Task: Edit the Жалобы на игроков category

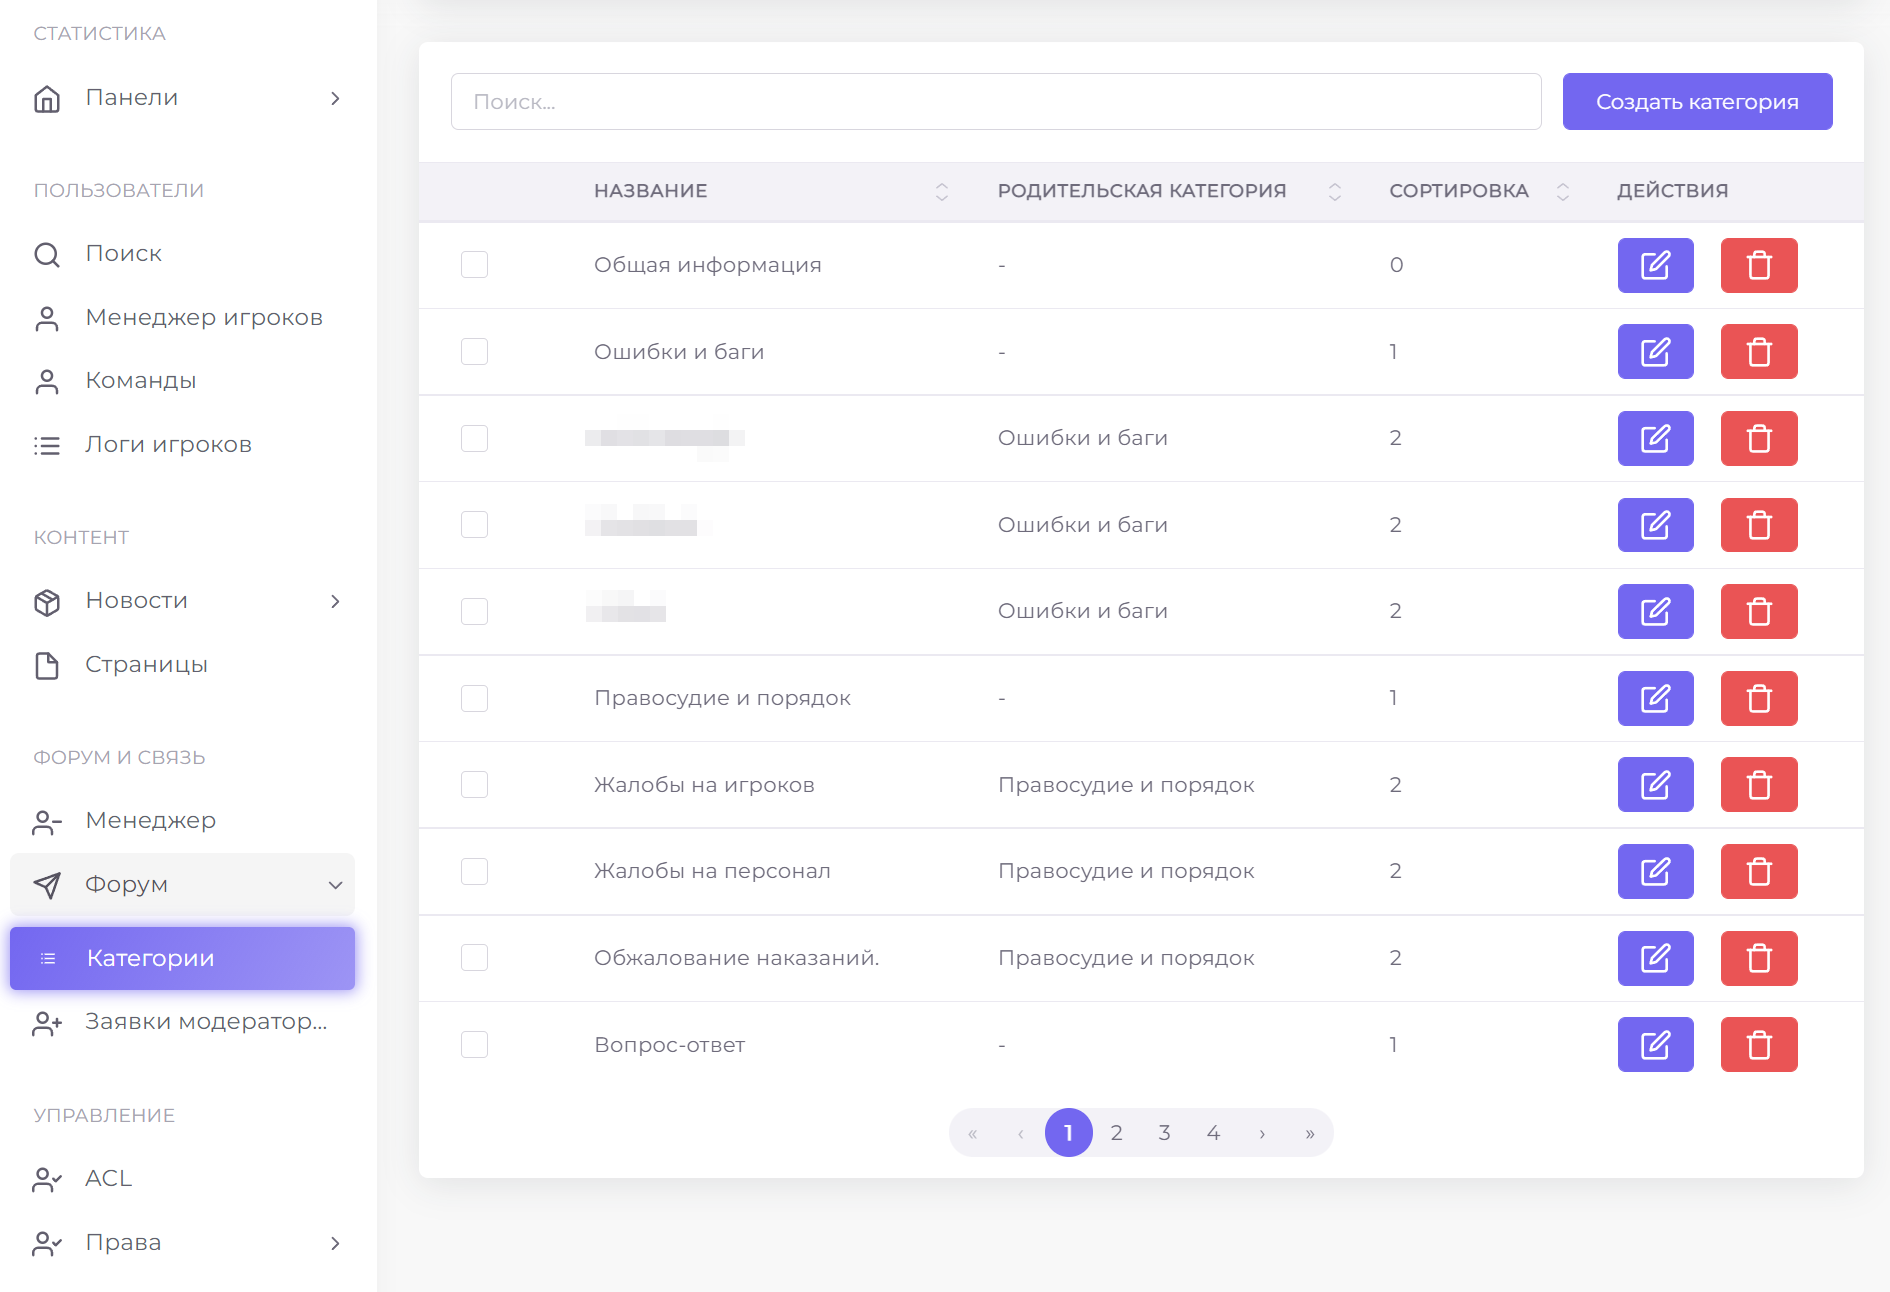Action: (1655, 785)
